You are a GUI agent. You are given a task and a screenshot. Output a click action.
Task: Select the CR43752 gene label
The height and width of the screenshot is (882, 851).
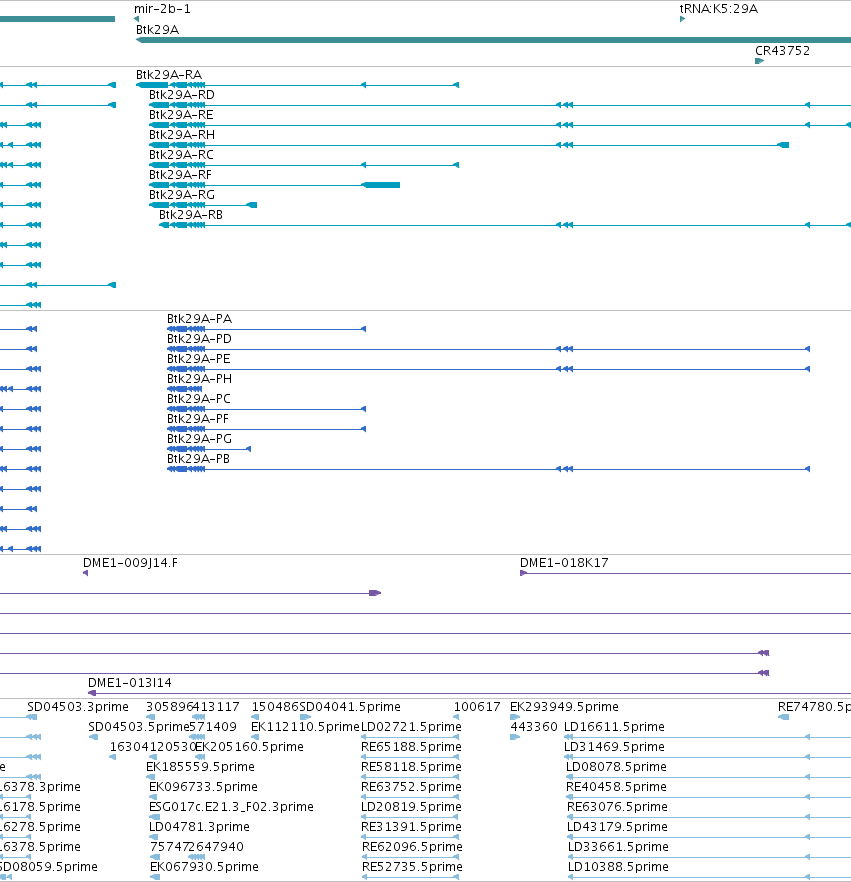tap(782, 51)
